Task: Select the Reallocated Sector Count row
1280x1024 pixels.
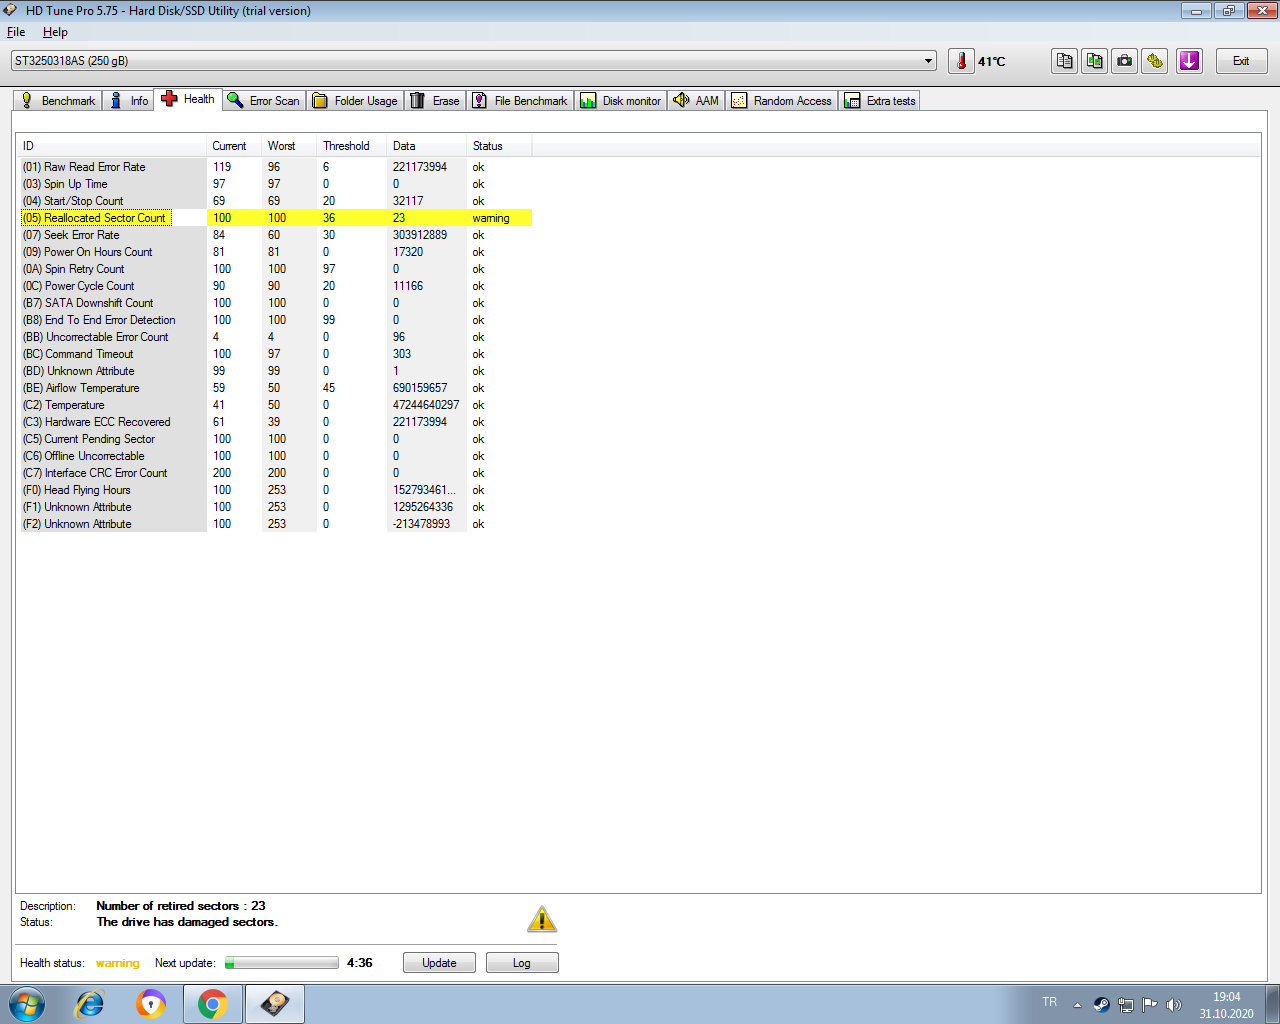Action: click(276, 218)
